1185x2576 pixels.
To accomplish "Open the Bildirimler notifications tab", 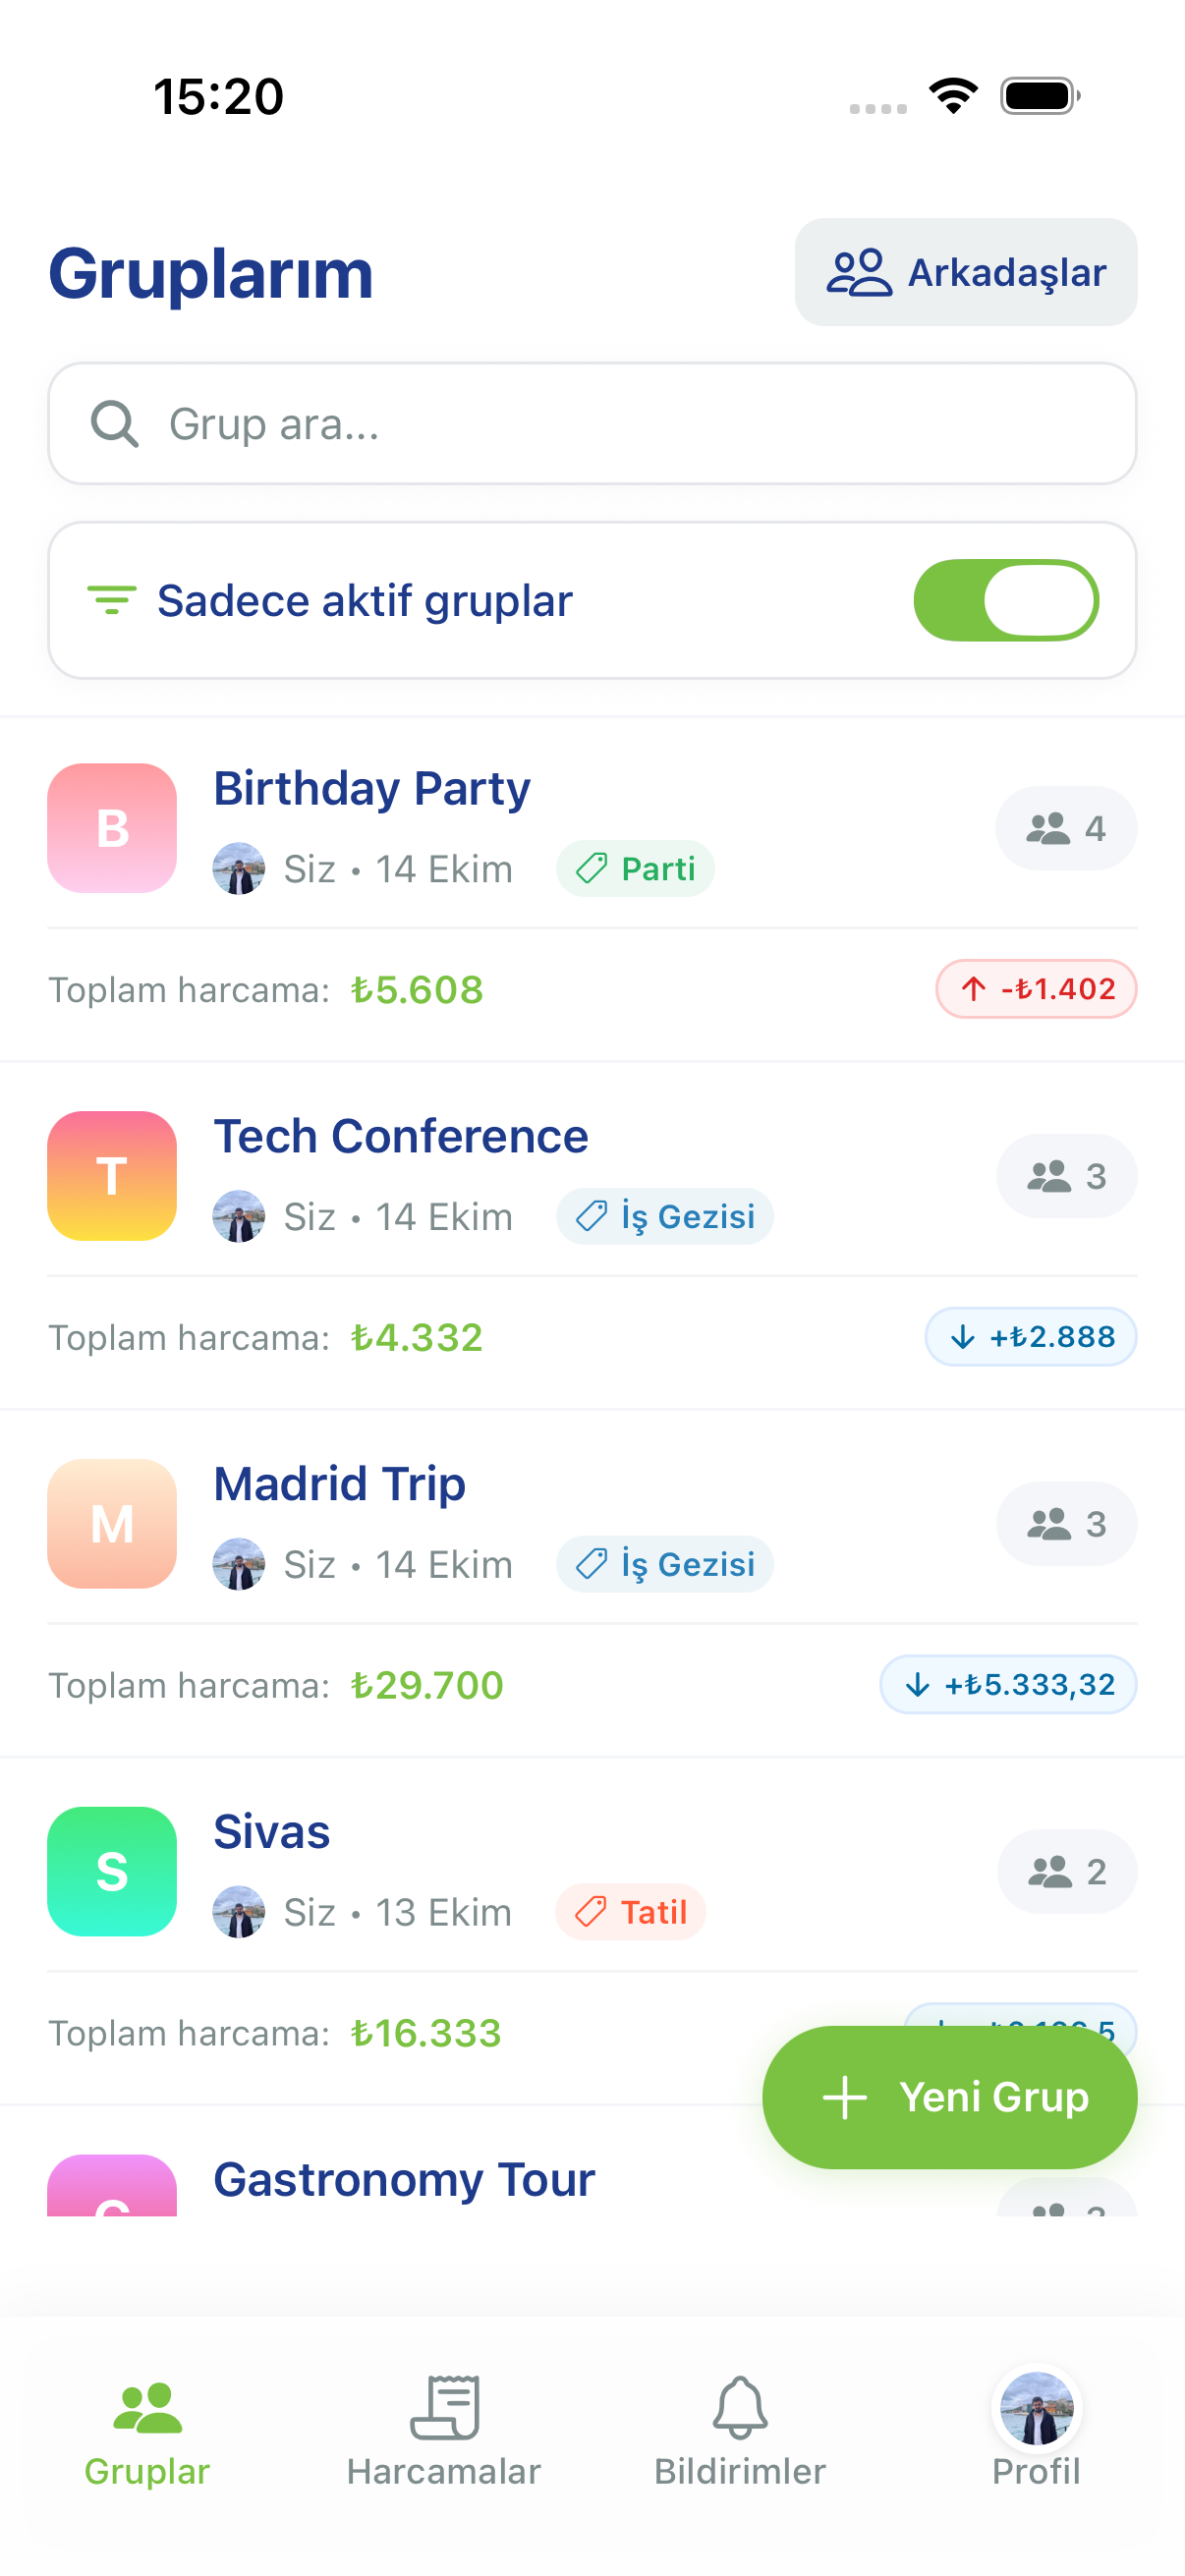I will point(740,2430).
